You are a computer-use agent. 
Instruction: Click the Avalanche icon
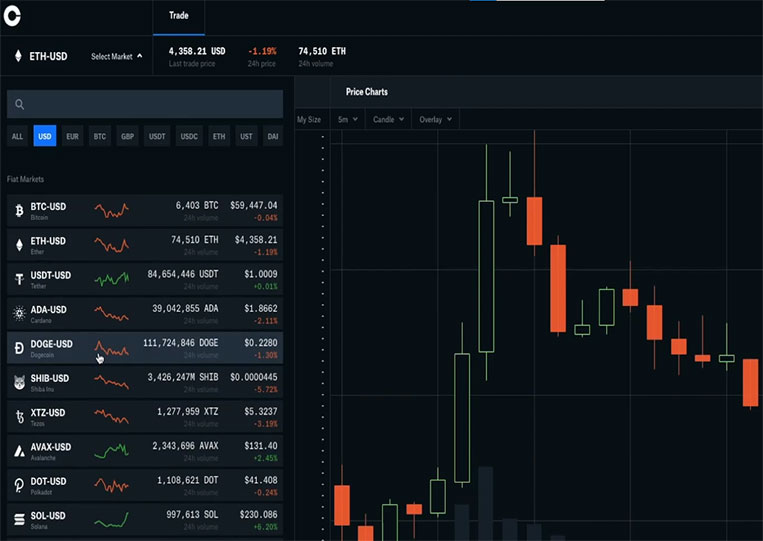tap(19, 451)
